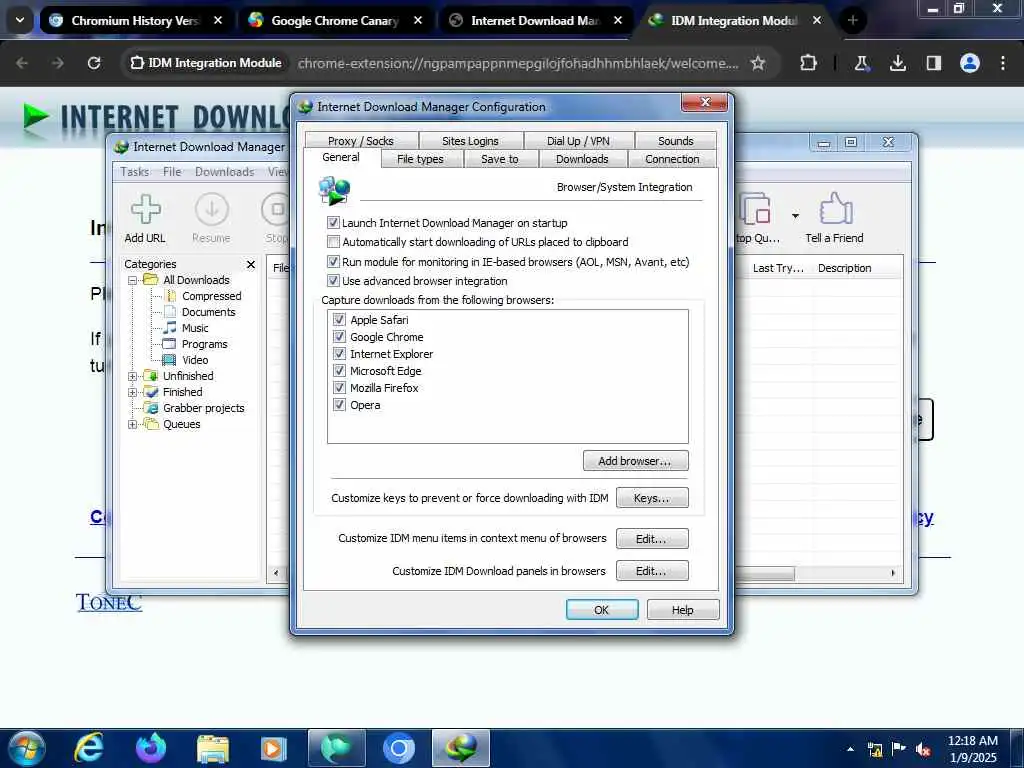
Task: Uncheck Opera browser
Action: pos(339,404)
